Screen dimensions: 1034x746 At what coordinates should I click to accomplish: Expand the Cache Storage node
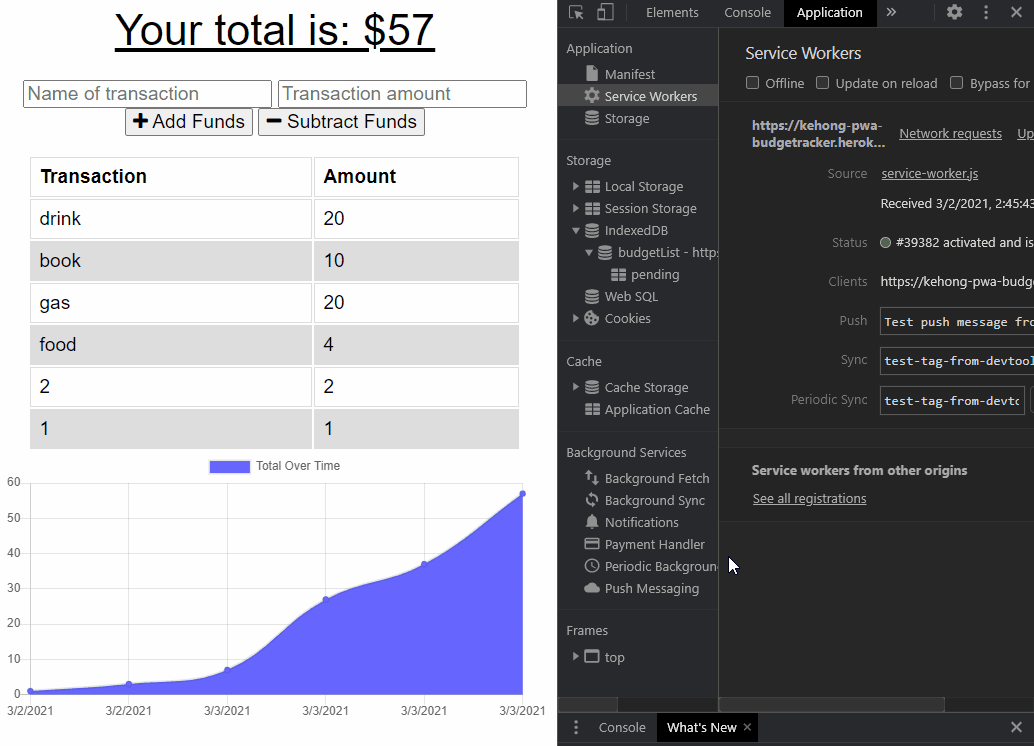[x=575, y=387]
